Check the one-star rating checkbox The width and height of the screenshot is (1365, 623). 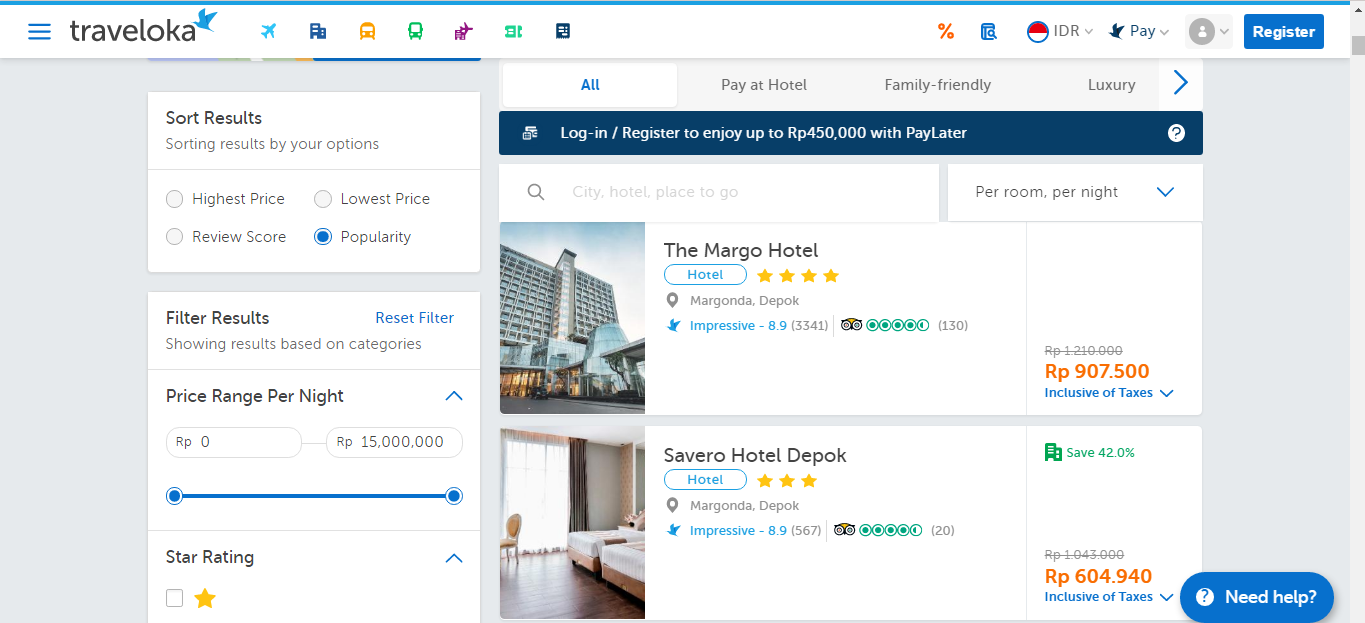pyautogui.click(x=175, y=598)
